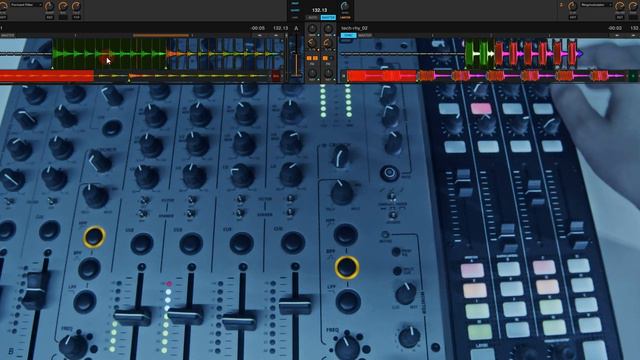The image size is (640, 360).
Task: Select the deck letter A label
Action: 296,28
